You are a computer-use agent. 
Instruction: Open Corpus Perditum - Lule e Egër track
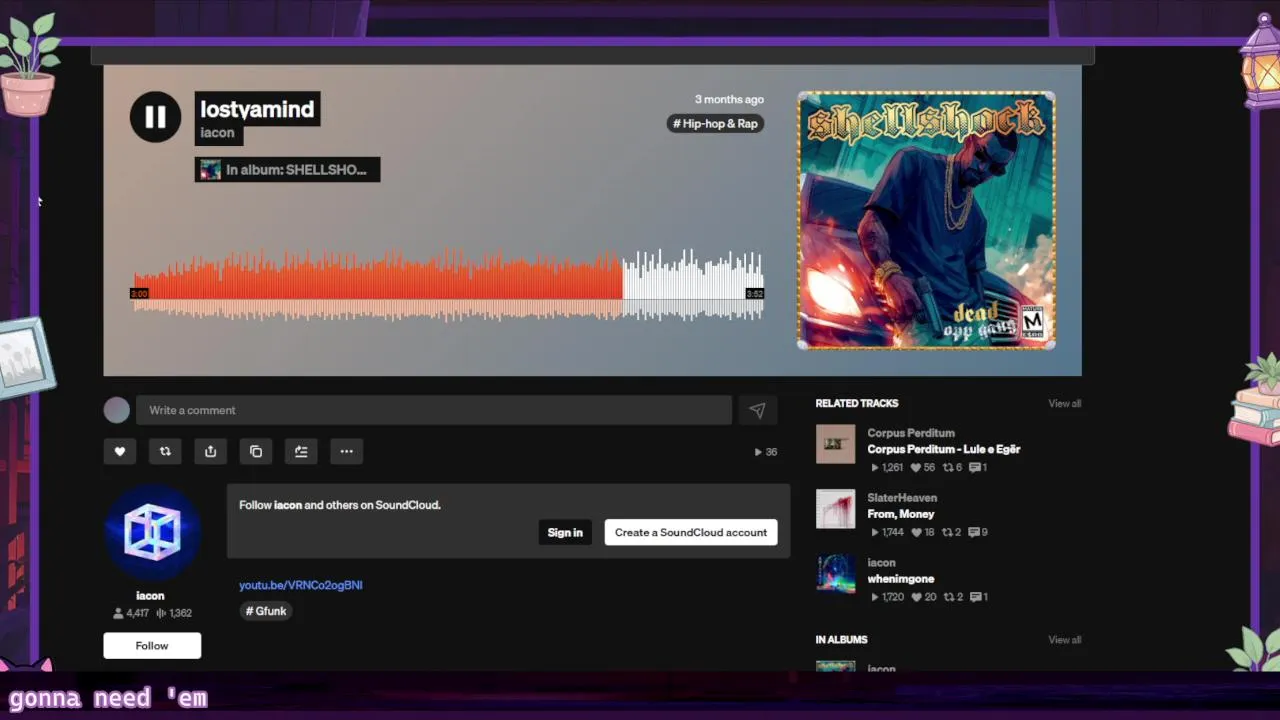(944, 449)
